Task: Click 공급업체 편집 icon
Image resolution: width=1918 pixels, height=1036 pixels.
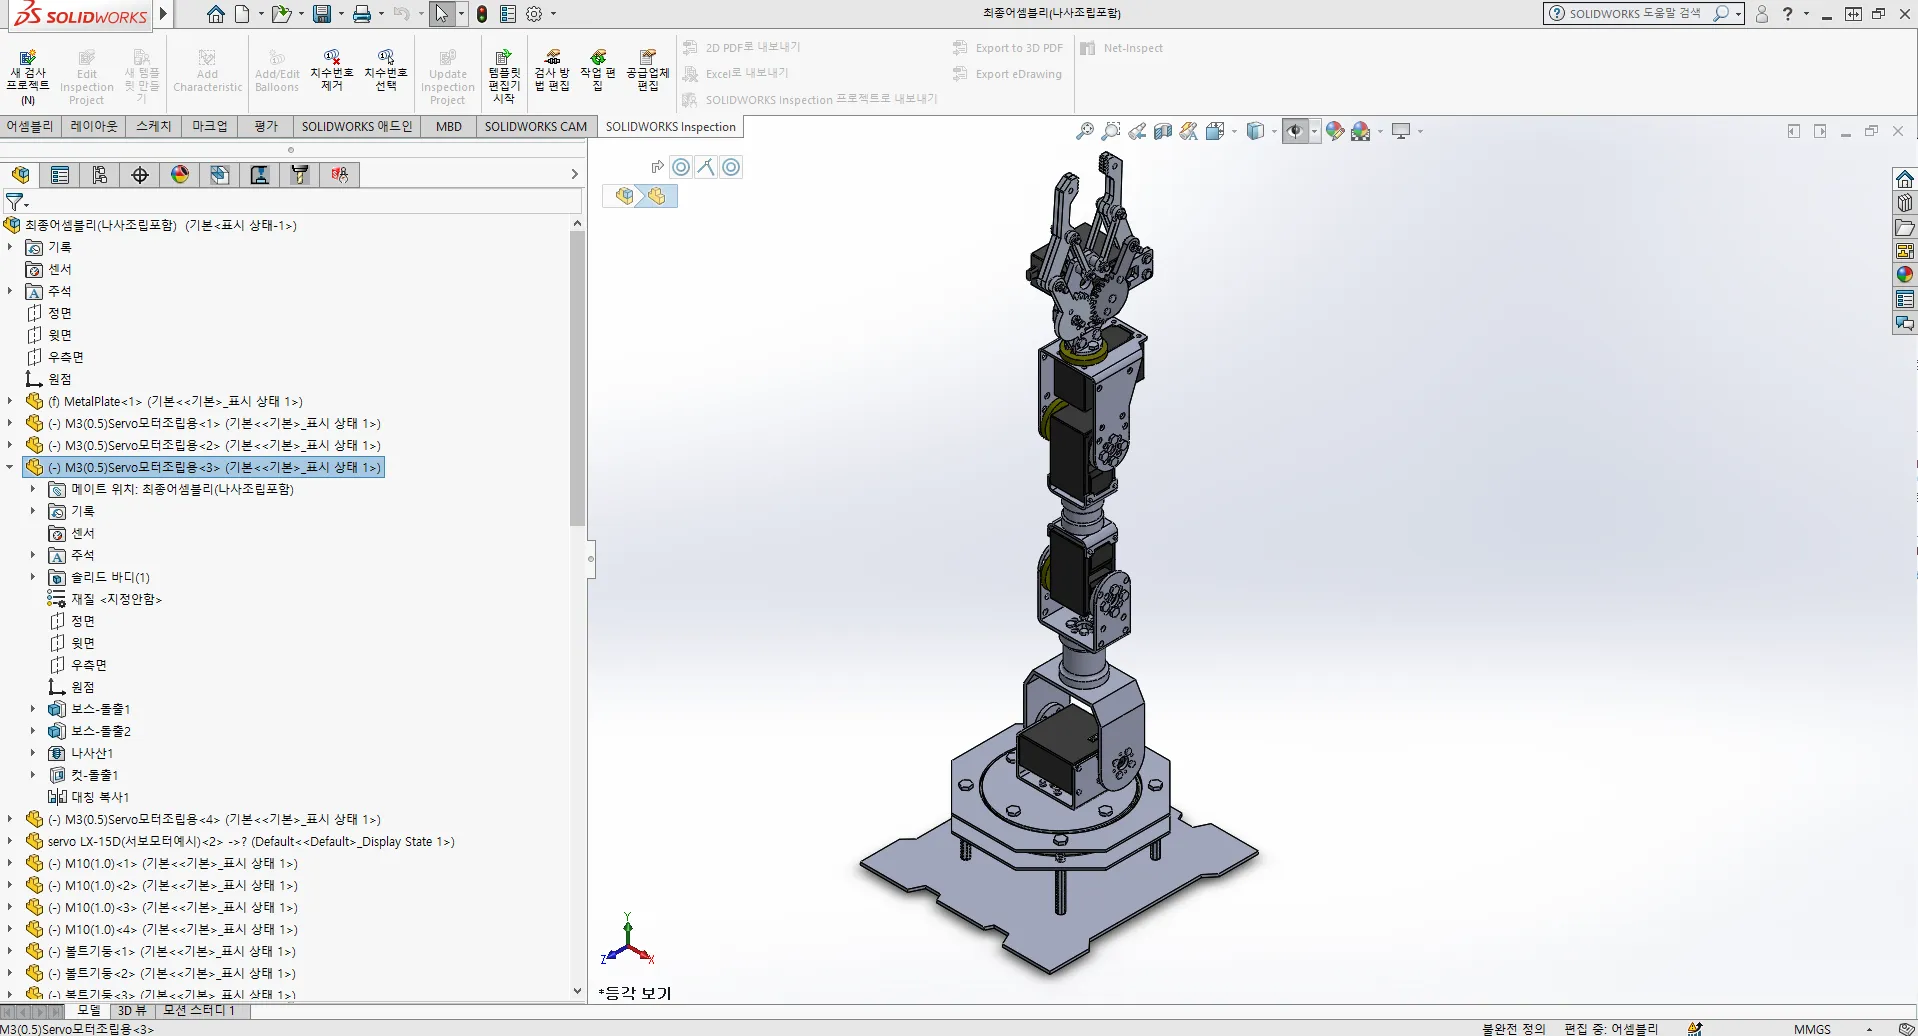Action: pyautogui.click(x=648, y=70)
